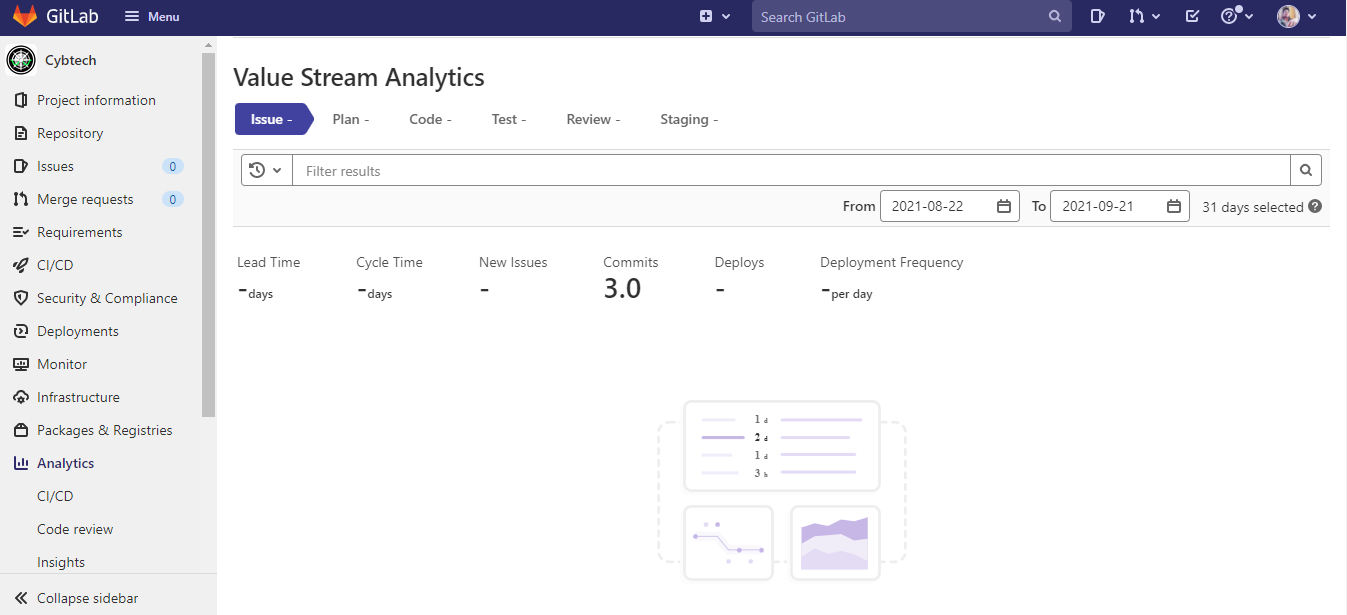Click the Packages & Registries icon
The width and height of the screenshot is (1347, 615).
(21, 430)
